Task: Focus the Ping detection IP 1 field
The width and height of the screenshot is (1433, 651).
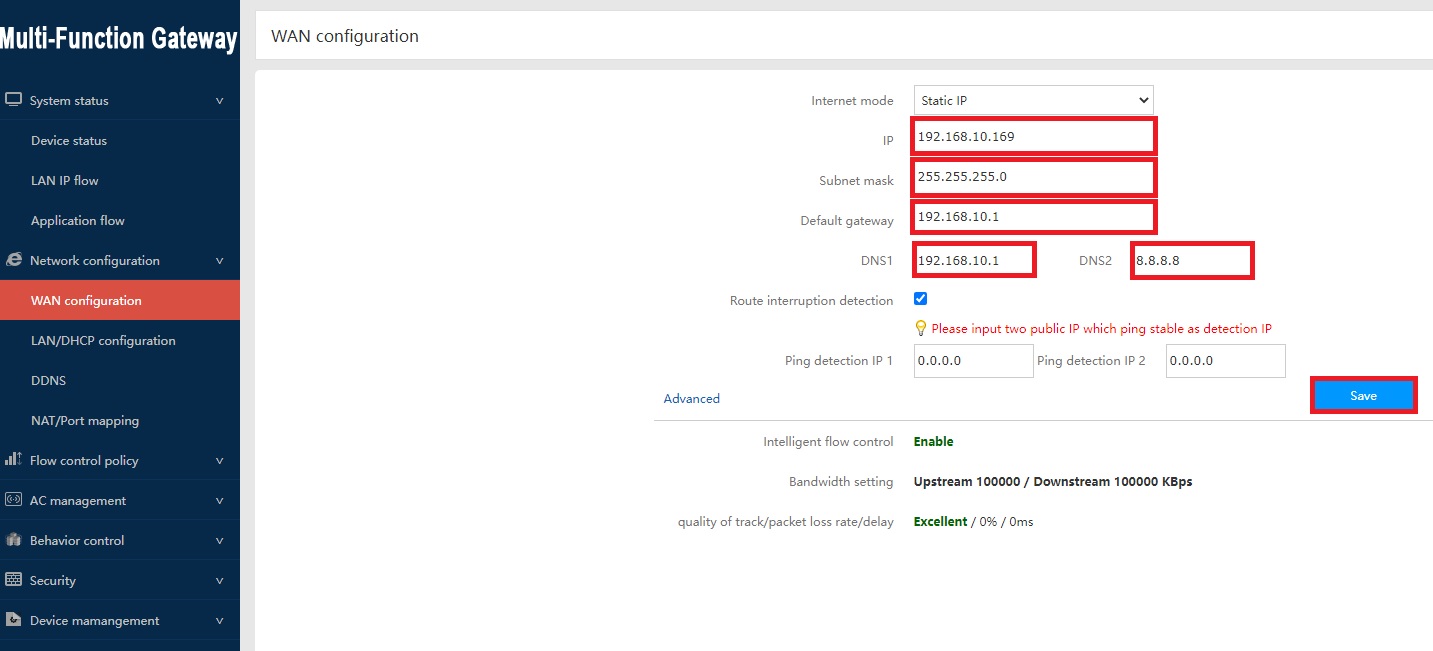Action: pyautogui.click(x=973, y=361)
